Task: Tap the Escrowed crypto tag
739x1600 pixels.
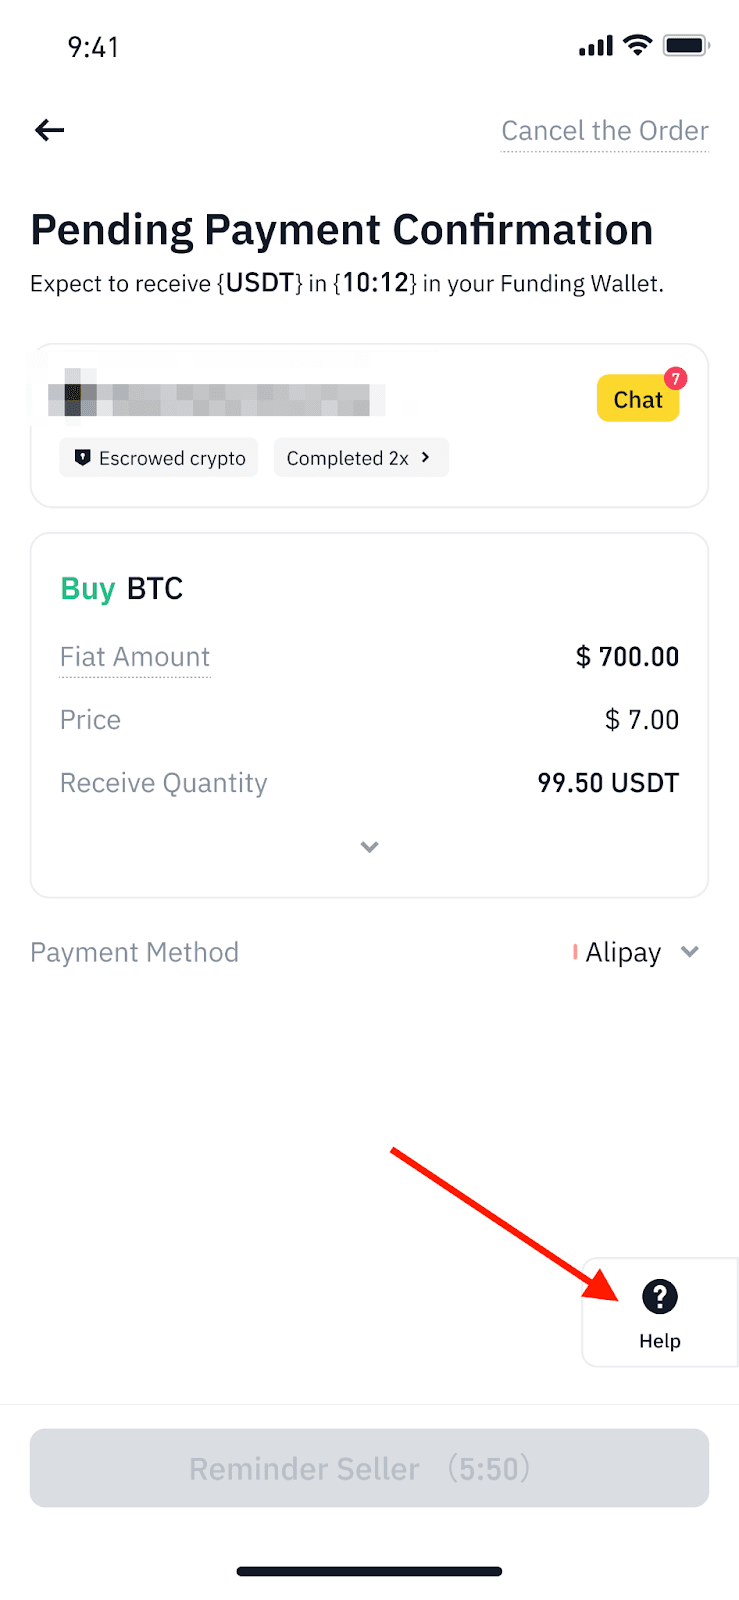Action: point(159,458)
